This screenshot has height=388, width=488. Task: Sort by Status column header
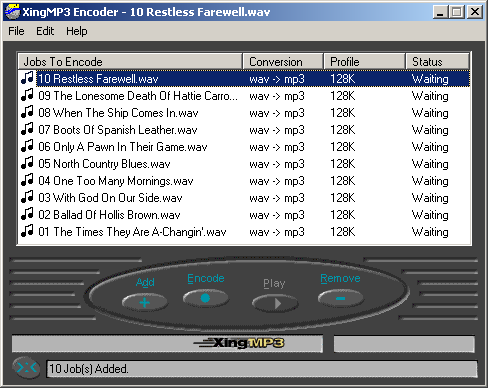click(x=438, y=62)
